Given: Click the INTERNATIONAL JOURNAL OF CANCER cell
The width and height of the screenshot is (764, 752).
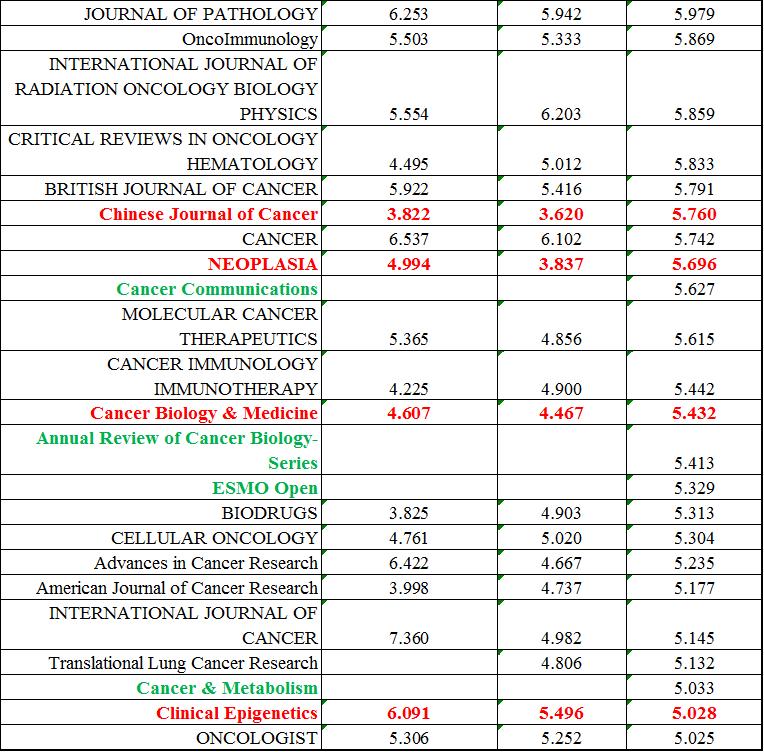Looking at the screenshot, I should pos(161,625).
